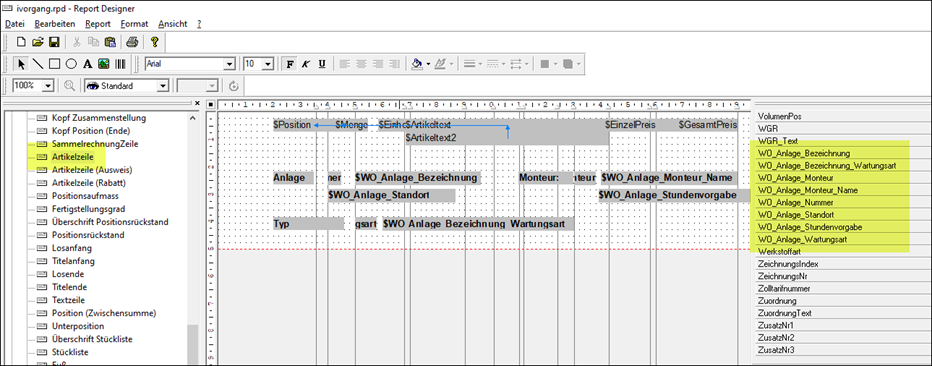The image size is (932, 366).
Task: Select the arrow pointer tool
Action: [21, 64]
